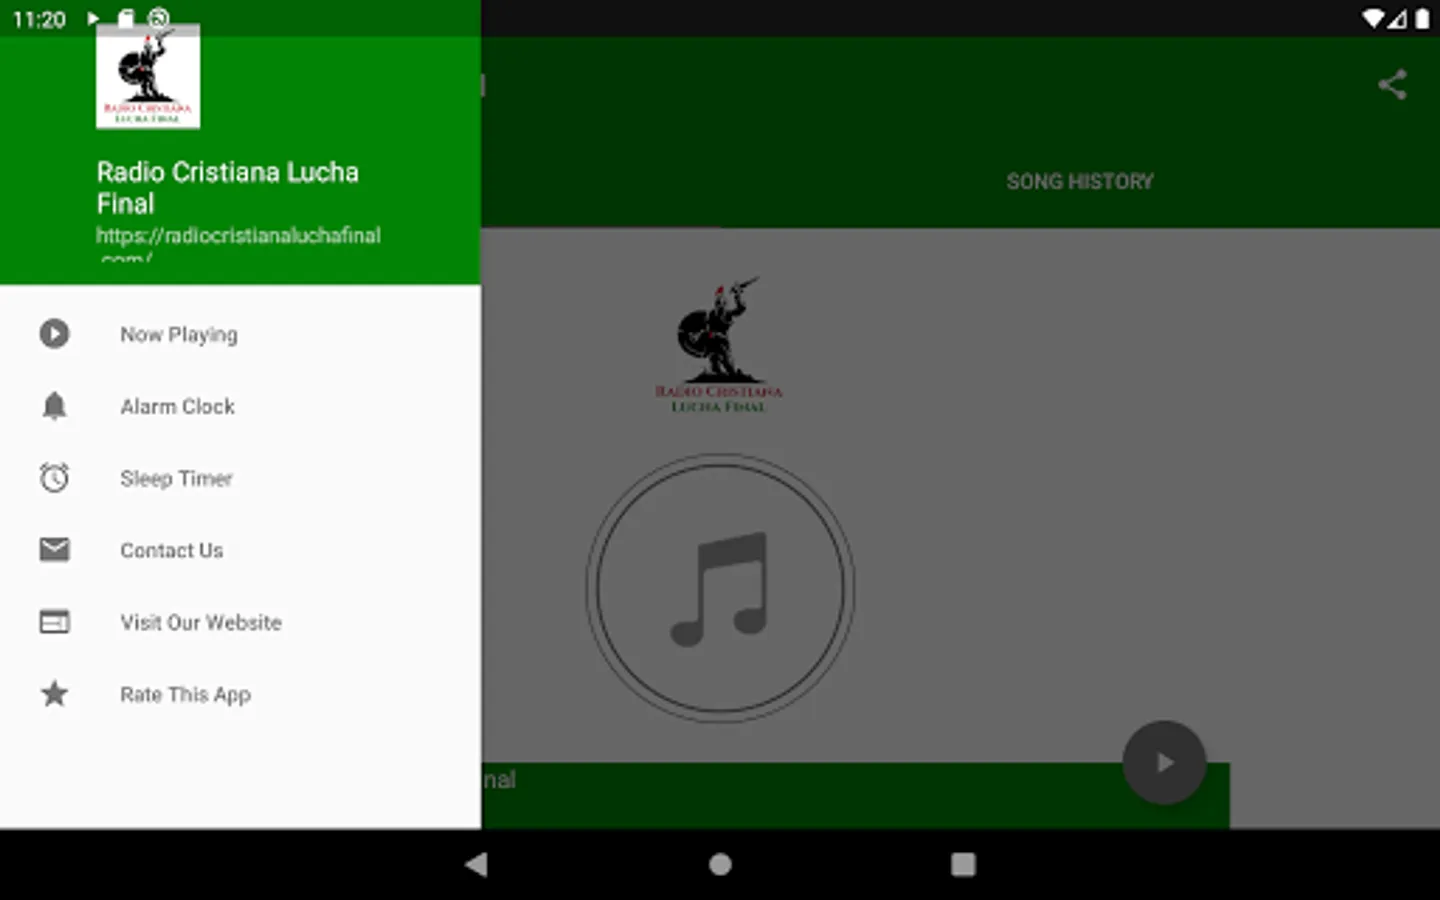Tap the Android back navigation button

[x=477, y=864]
